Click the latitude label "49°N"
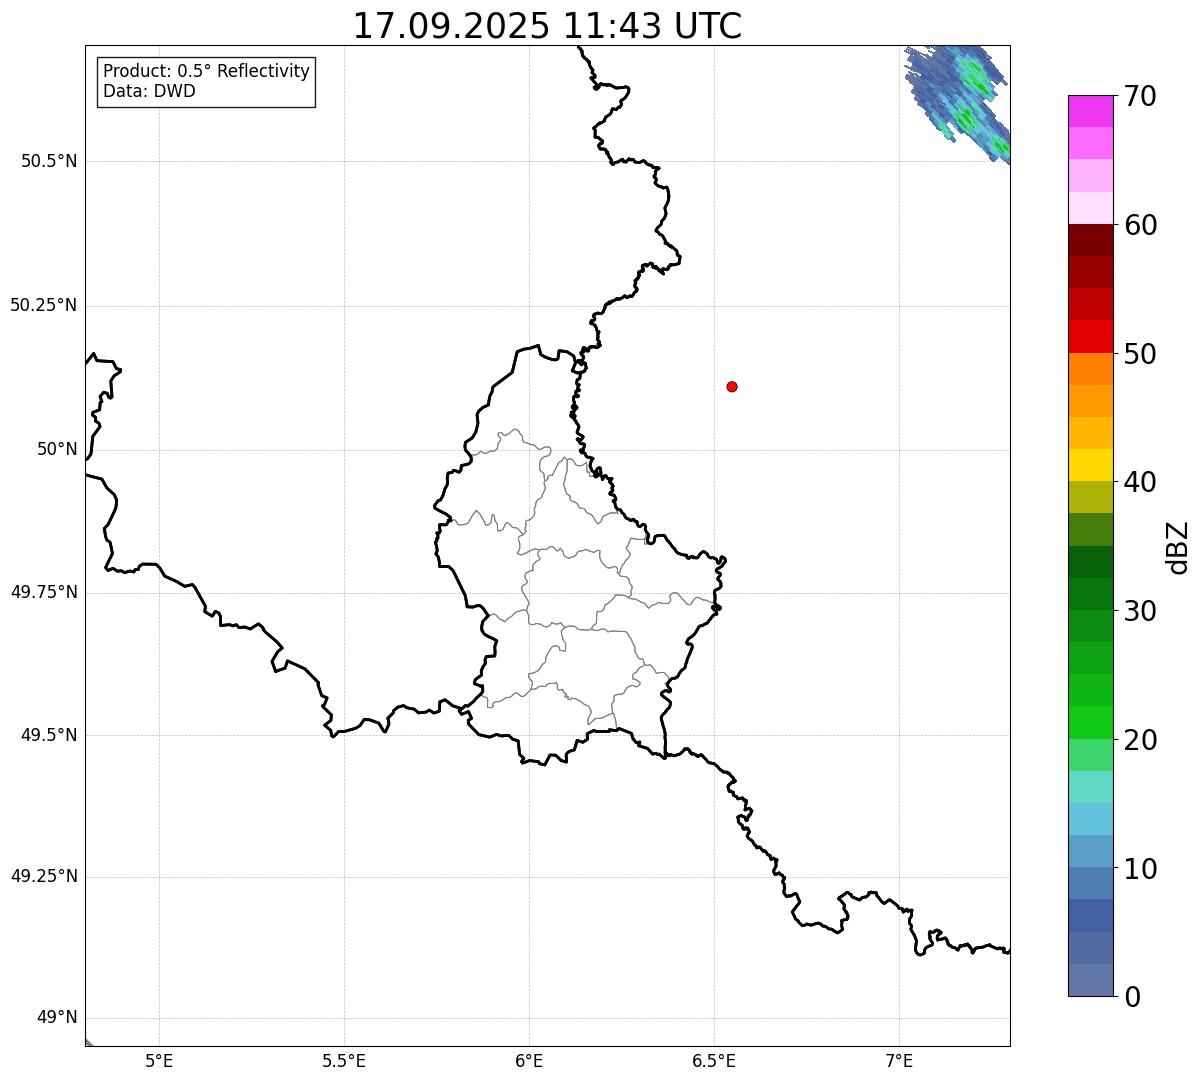This screenshot has width=1202, height=1081. (x=57, y=1018)
